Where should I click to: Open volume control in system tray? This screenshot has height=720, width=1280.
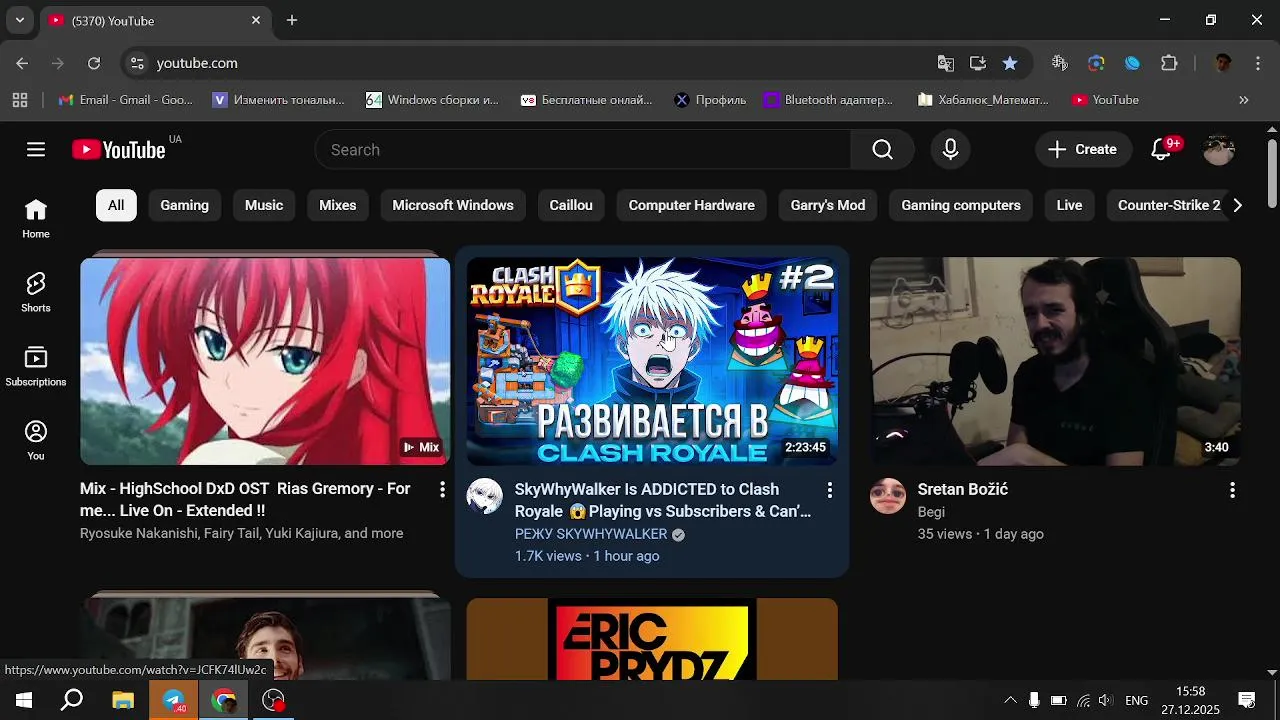pos(1105,700)
